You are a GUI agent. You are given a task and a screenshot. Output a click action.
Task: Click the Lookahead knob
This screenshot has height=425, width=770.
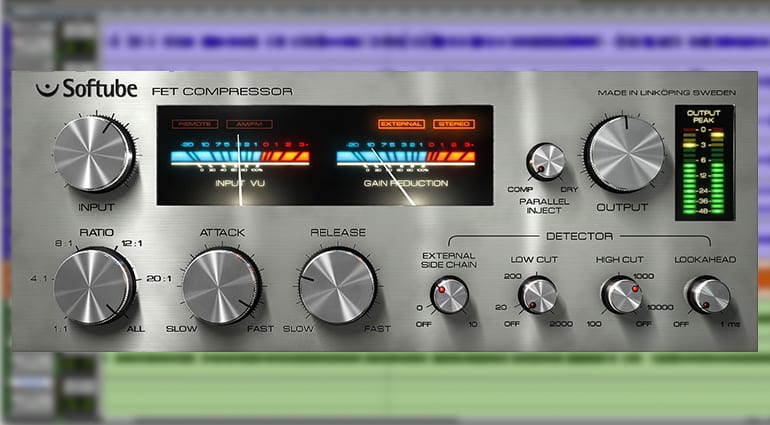tap(708, 295)
